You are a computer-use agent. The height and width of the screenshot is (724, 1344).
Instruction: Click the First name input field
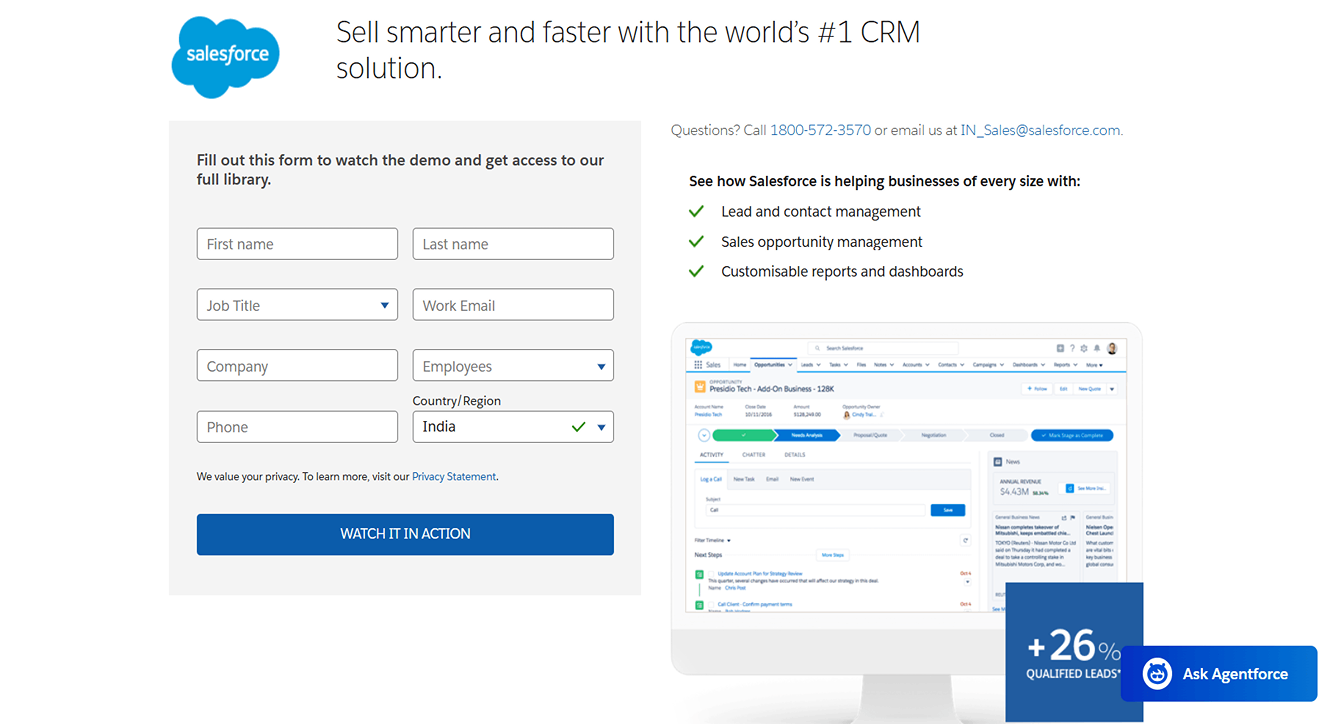[x=297, y=243]
